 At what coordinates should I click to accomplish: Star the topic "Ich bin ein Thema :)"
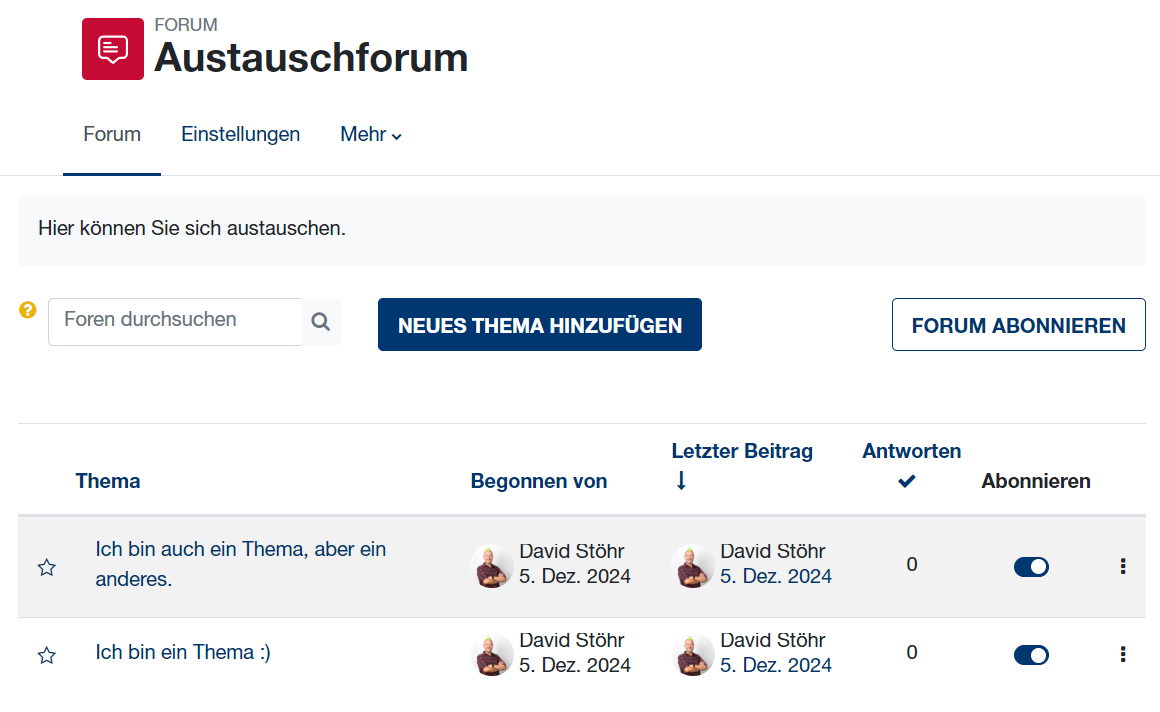46,655
